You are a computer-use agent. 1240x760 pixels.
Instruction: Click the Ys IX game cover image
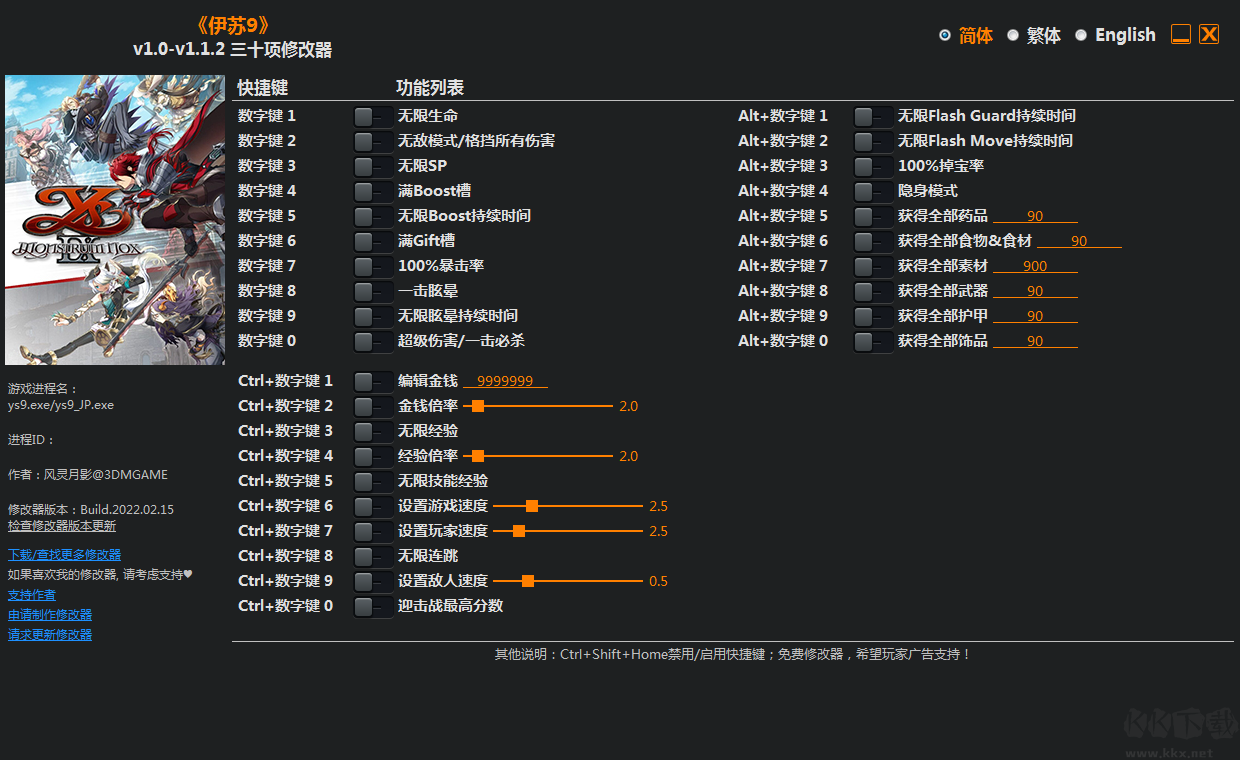point(115,220)
